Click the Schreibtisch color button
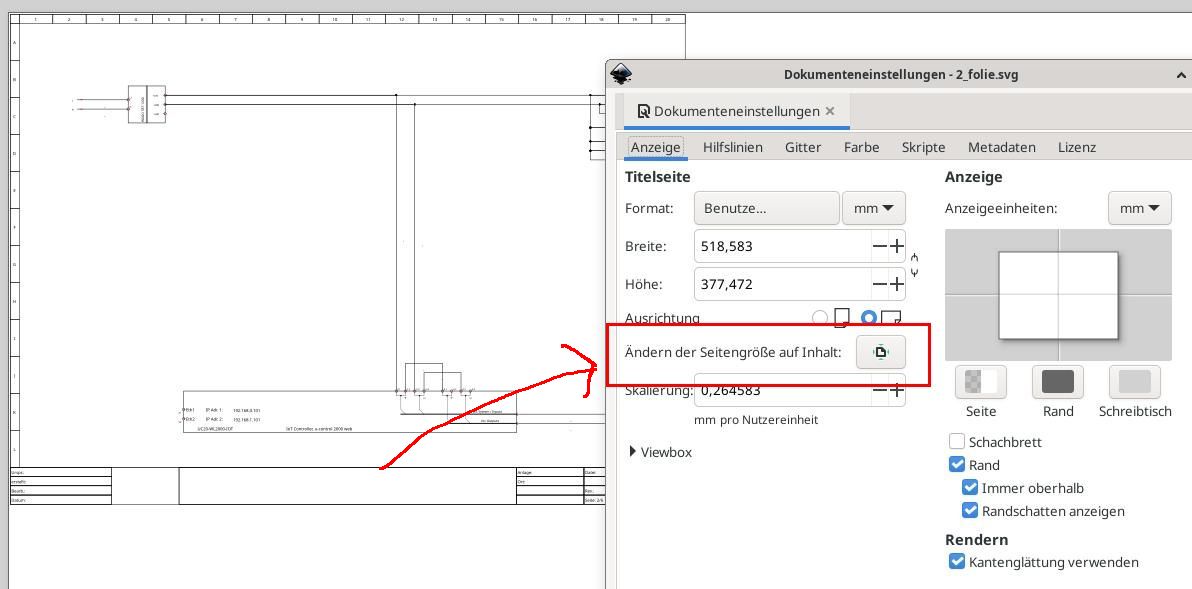Screen dimensions: 1192x589 pyautogui.click(x=1134, y=383)
